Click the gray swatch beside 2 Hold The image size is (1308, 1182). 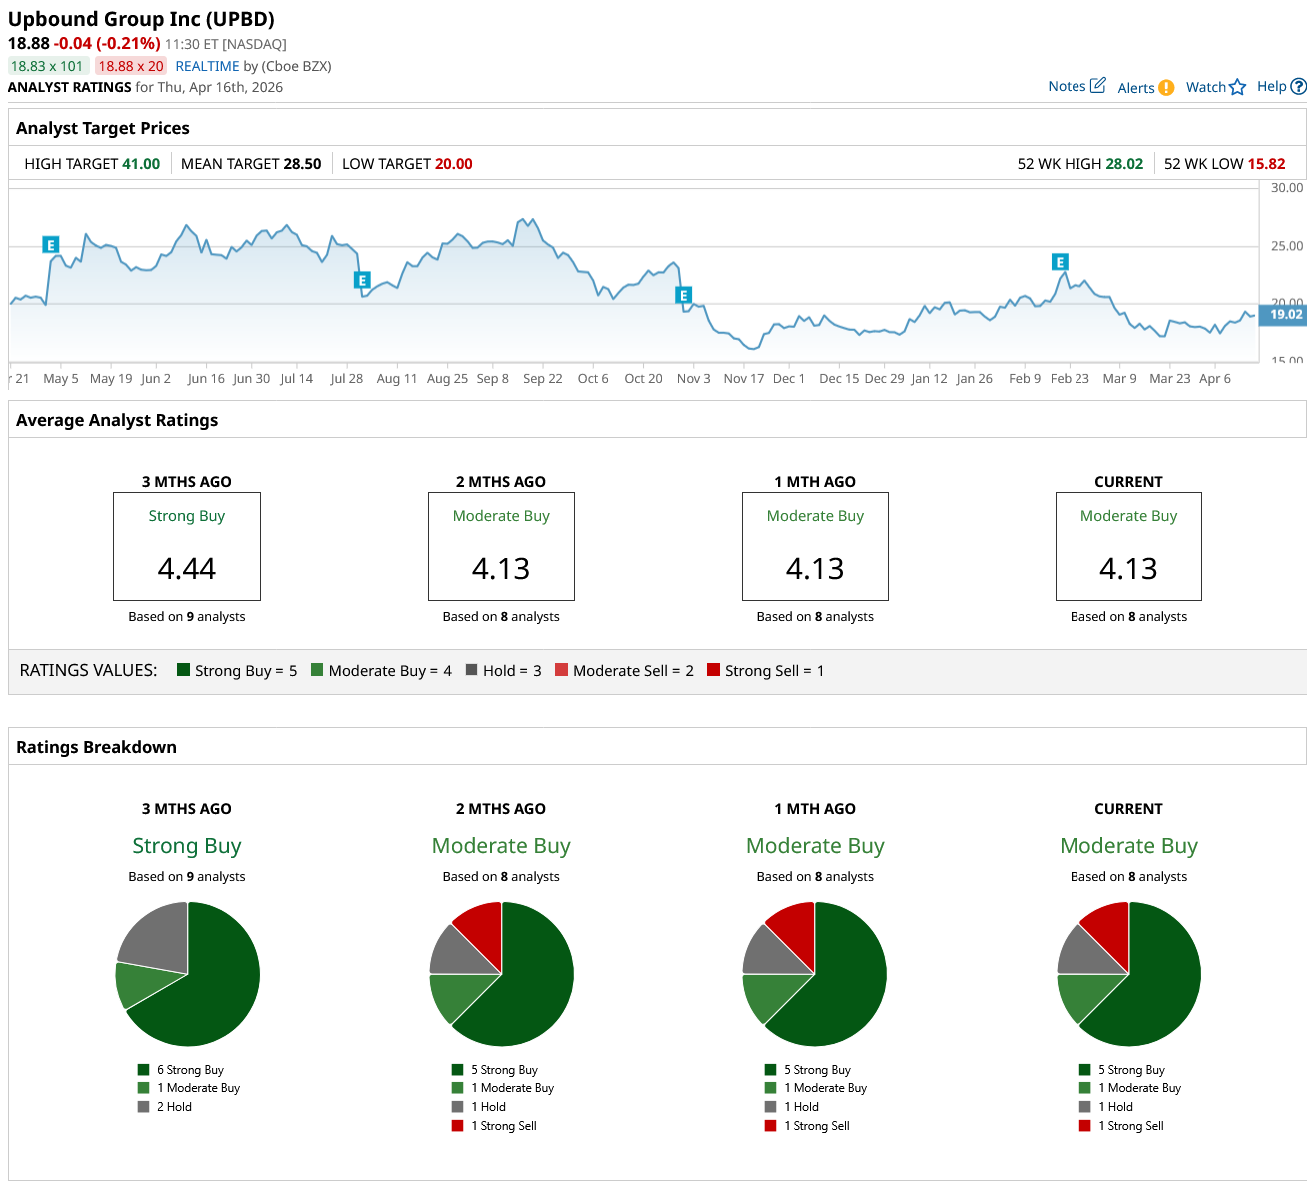(144, 1107)
